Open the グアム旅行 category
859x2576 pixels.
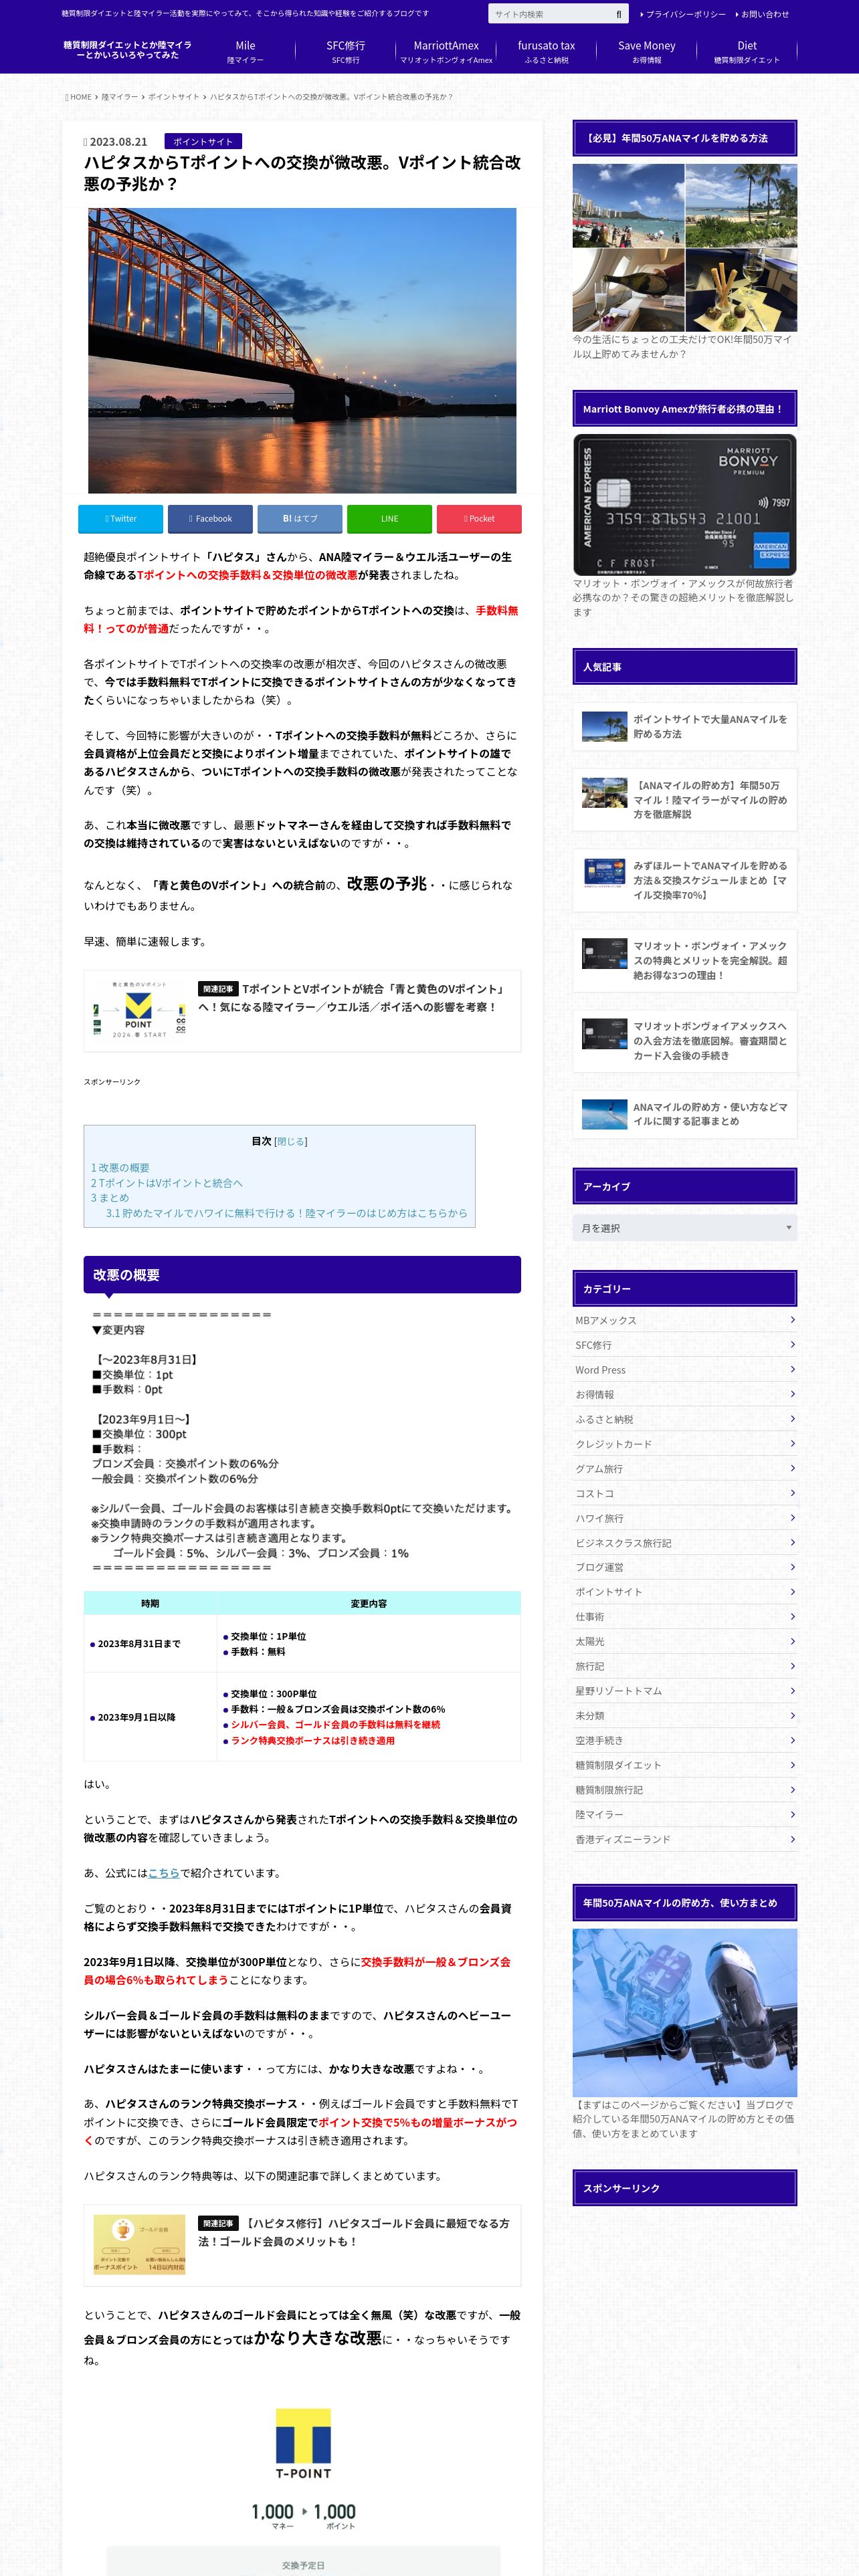point(685,1468)
